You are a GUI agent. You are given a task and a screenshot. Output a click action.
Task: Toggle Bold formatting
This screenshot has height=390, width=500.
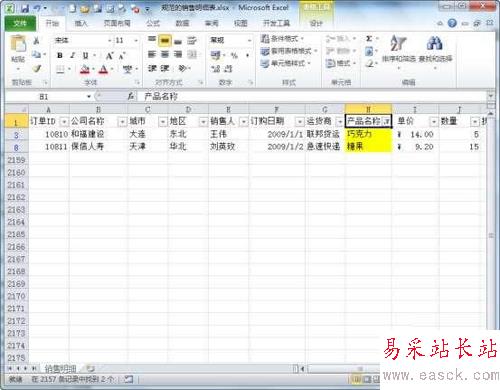point(60,55)
